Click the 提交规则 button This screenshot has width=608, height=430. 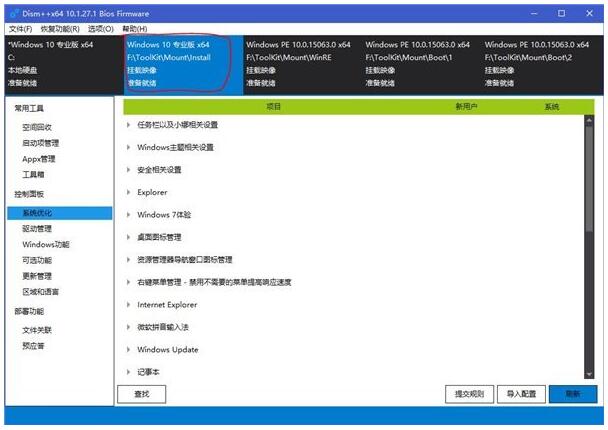pos(469,394)
